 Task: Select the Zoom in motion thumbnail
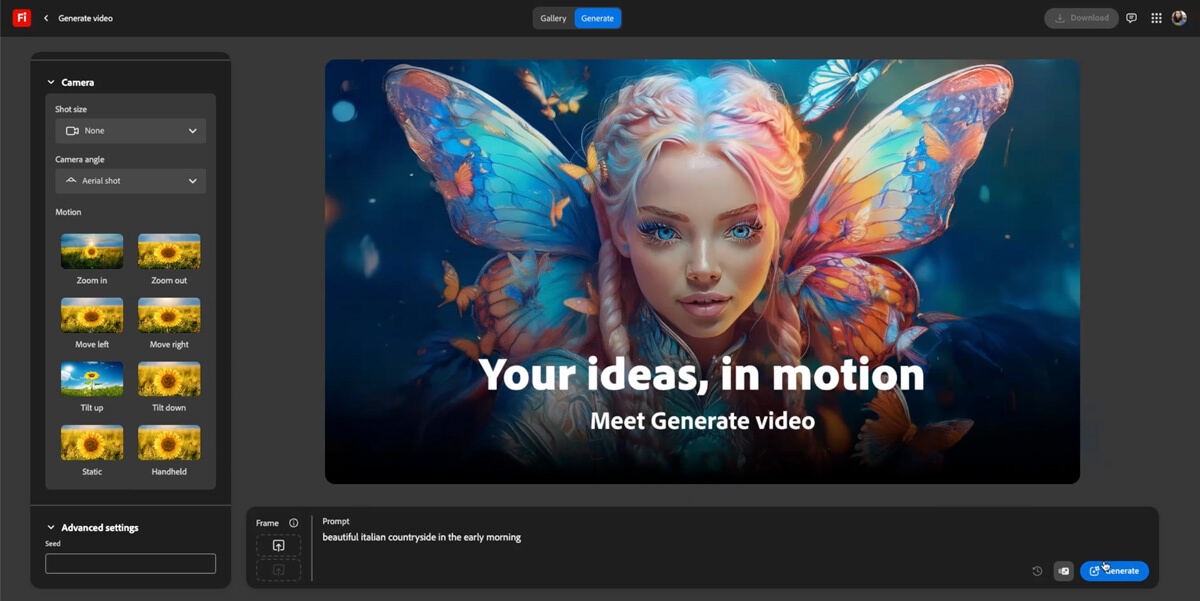tap(92, 251)
